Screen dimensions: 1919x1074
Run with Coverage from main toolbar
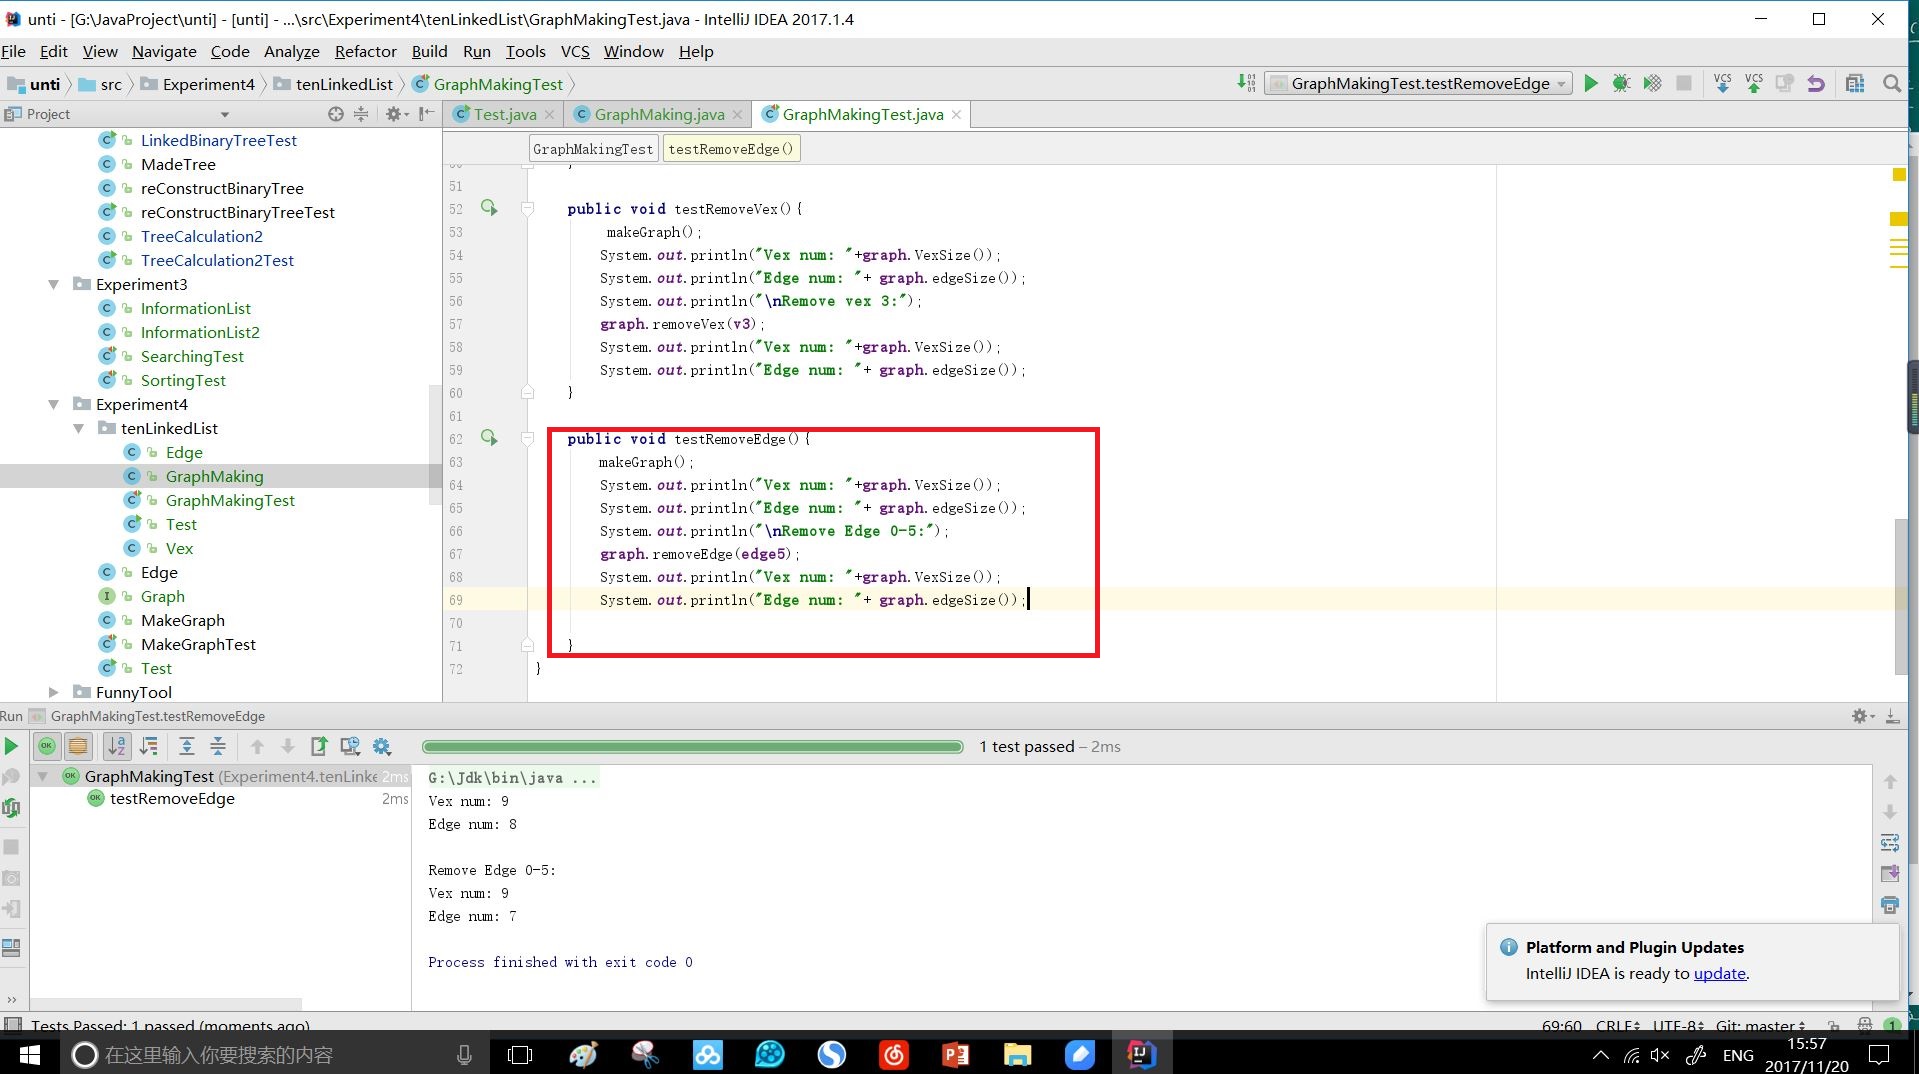click(1652, 83)
